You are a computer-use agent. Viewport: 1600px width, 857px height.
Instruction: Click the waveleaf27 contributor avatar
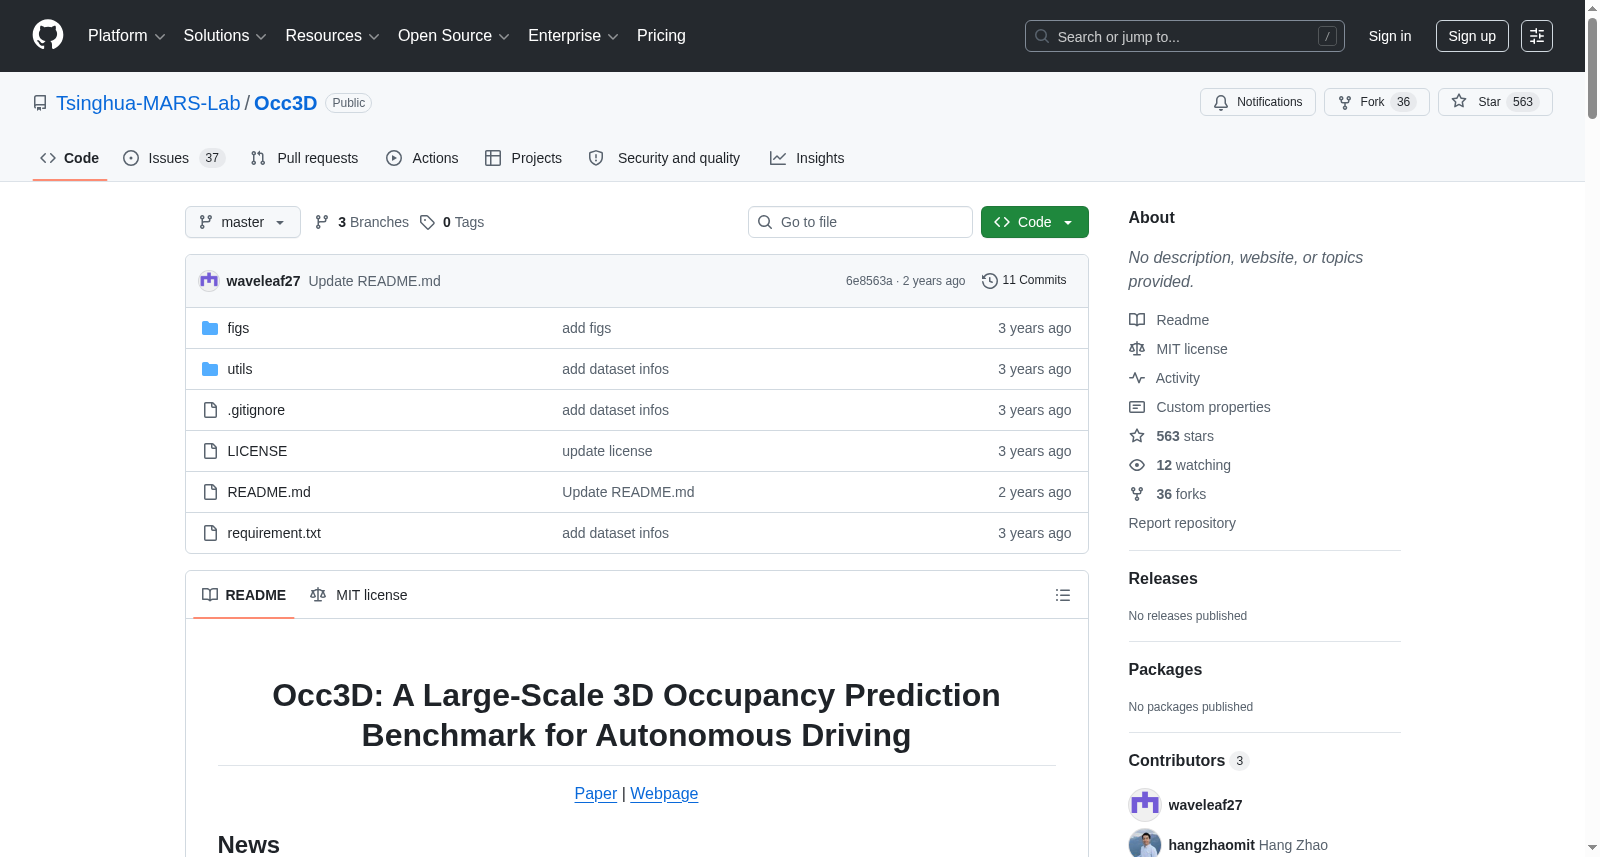pyautogui.click(x=1145, y=805)
